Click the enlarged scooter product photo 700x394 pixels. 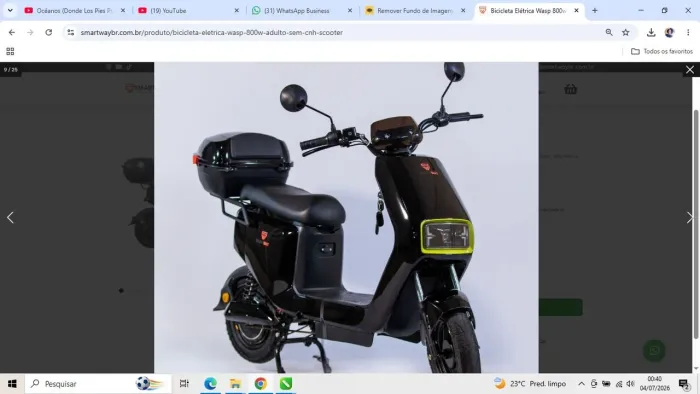(x=346, y=217)
